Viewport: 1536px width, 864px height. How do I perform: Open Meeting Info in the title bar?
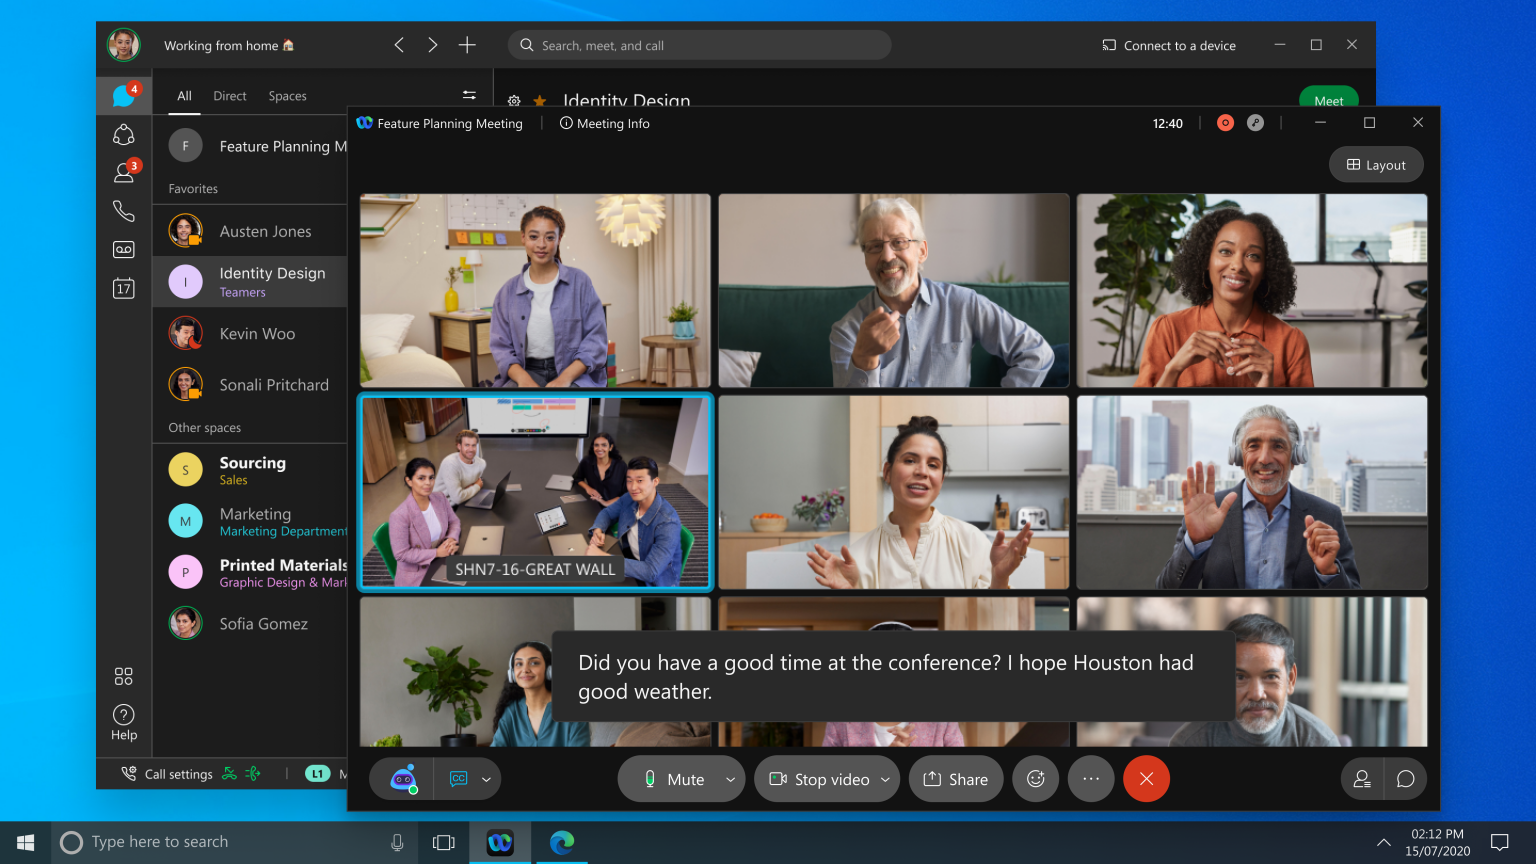[x=604, y=123]
